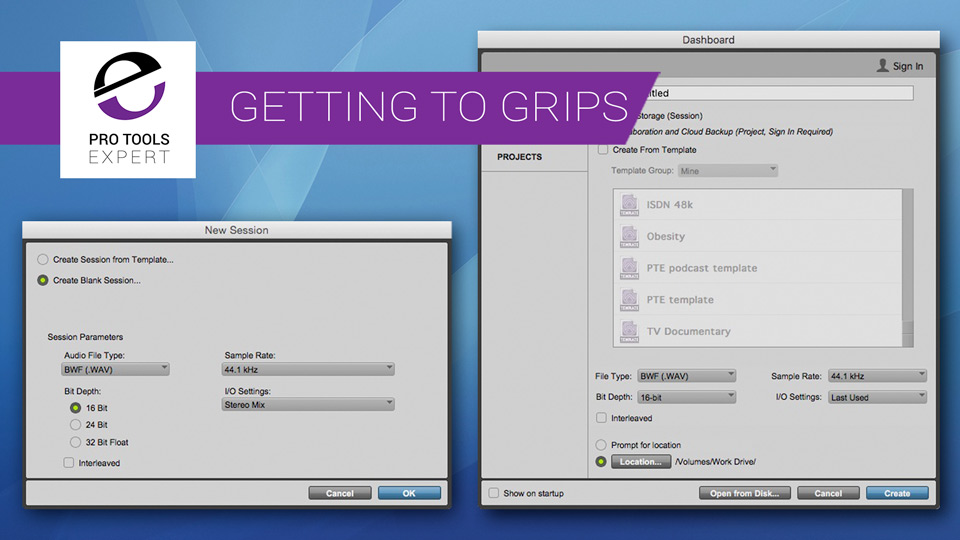This screenshot has width=960, height=540.
Task: Select Obesity template row
Action: (x=758, y=236)
